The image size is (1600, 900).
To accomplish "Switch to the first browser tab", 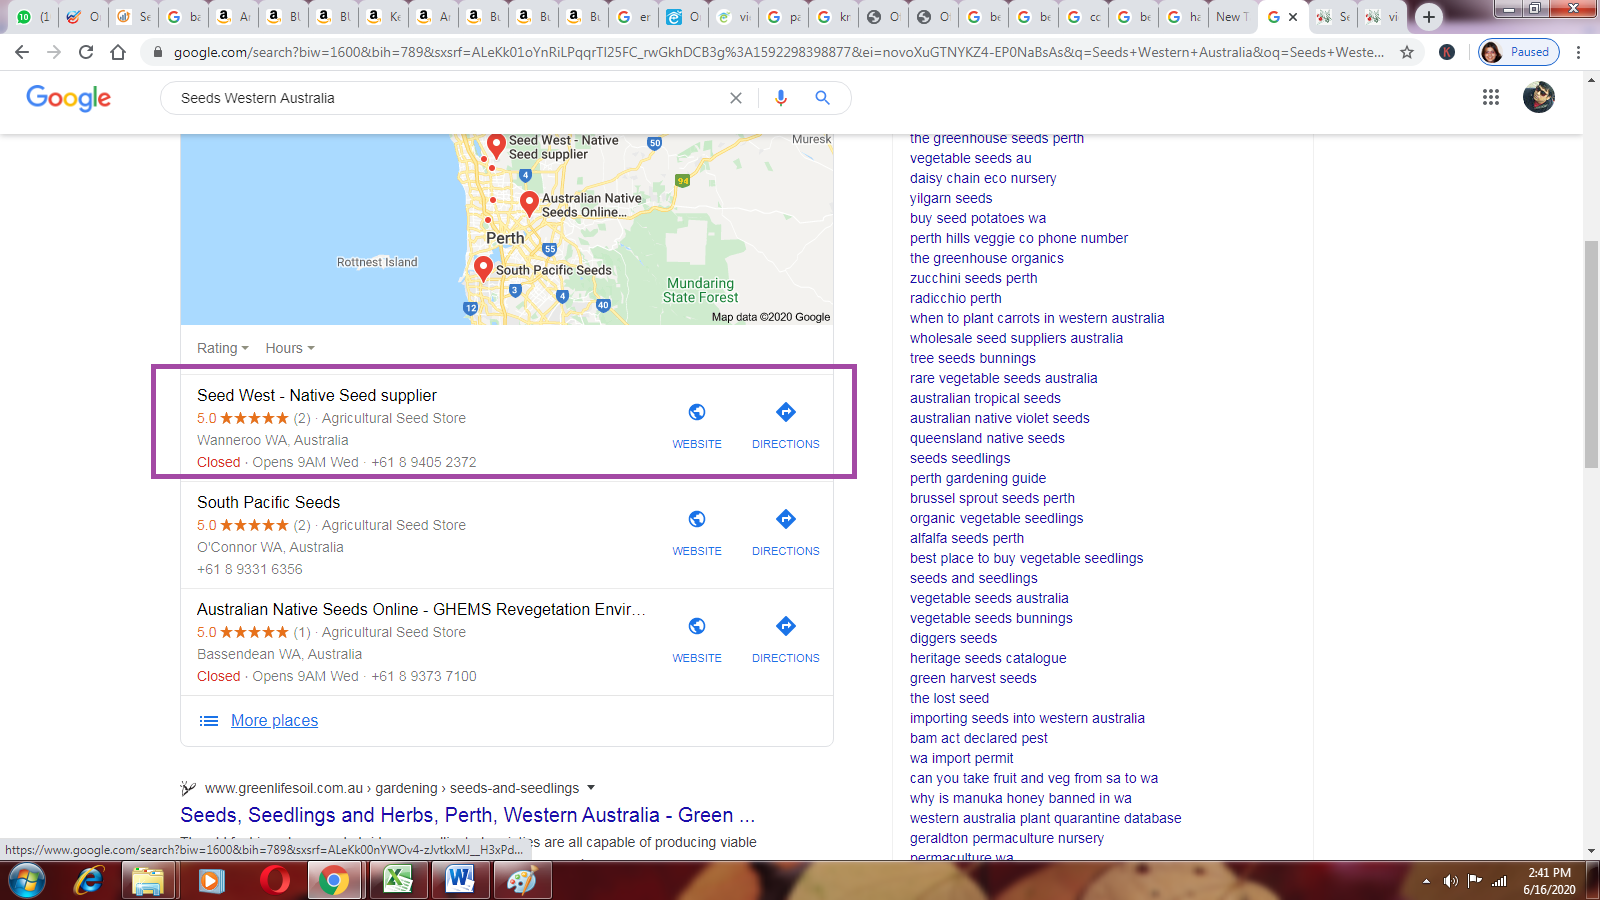I will point(33,17).
